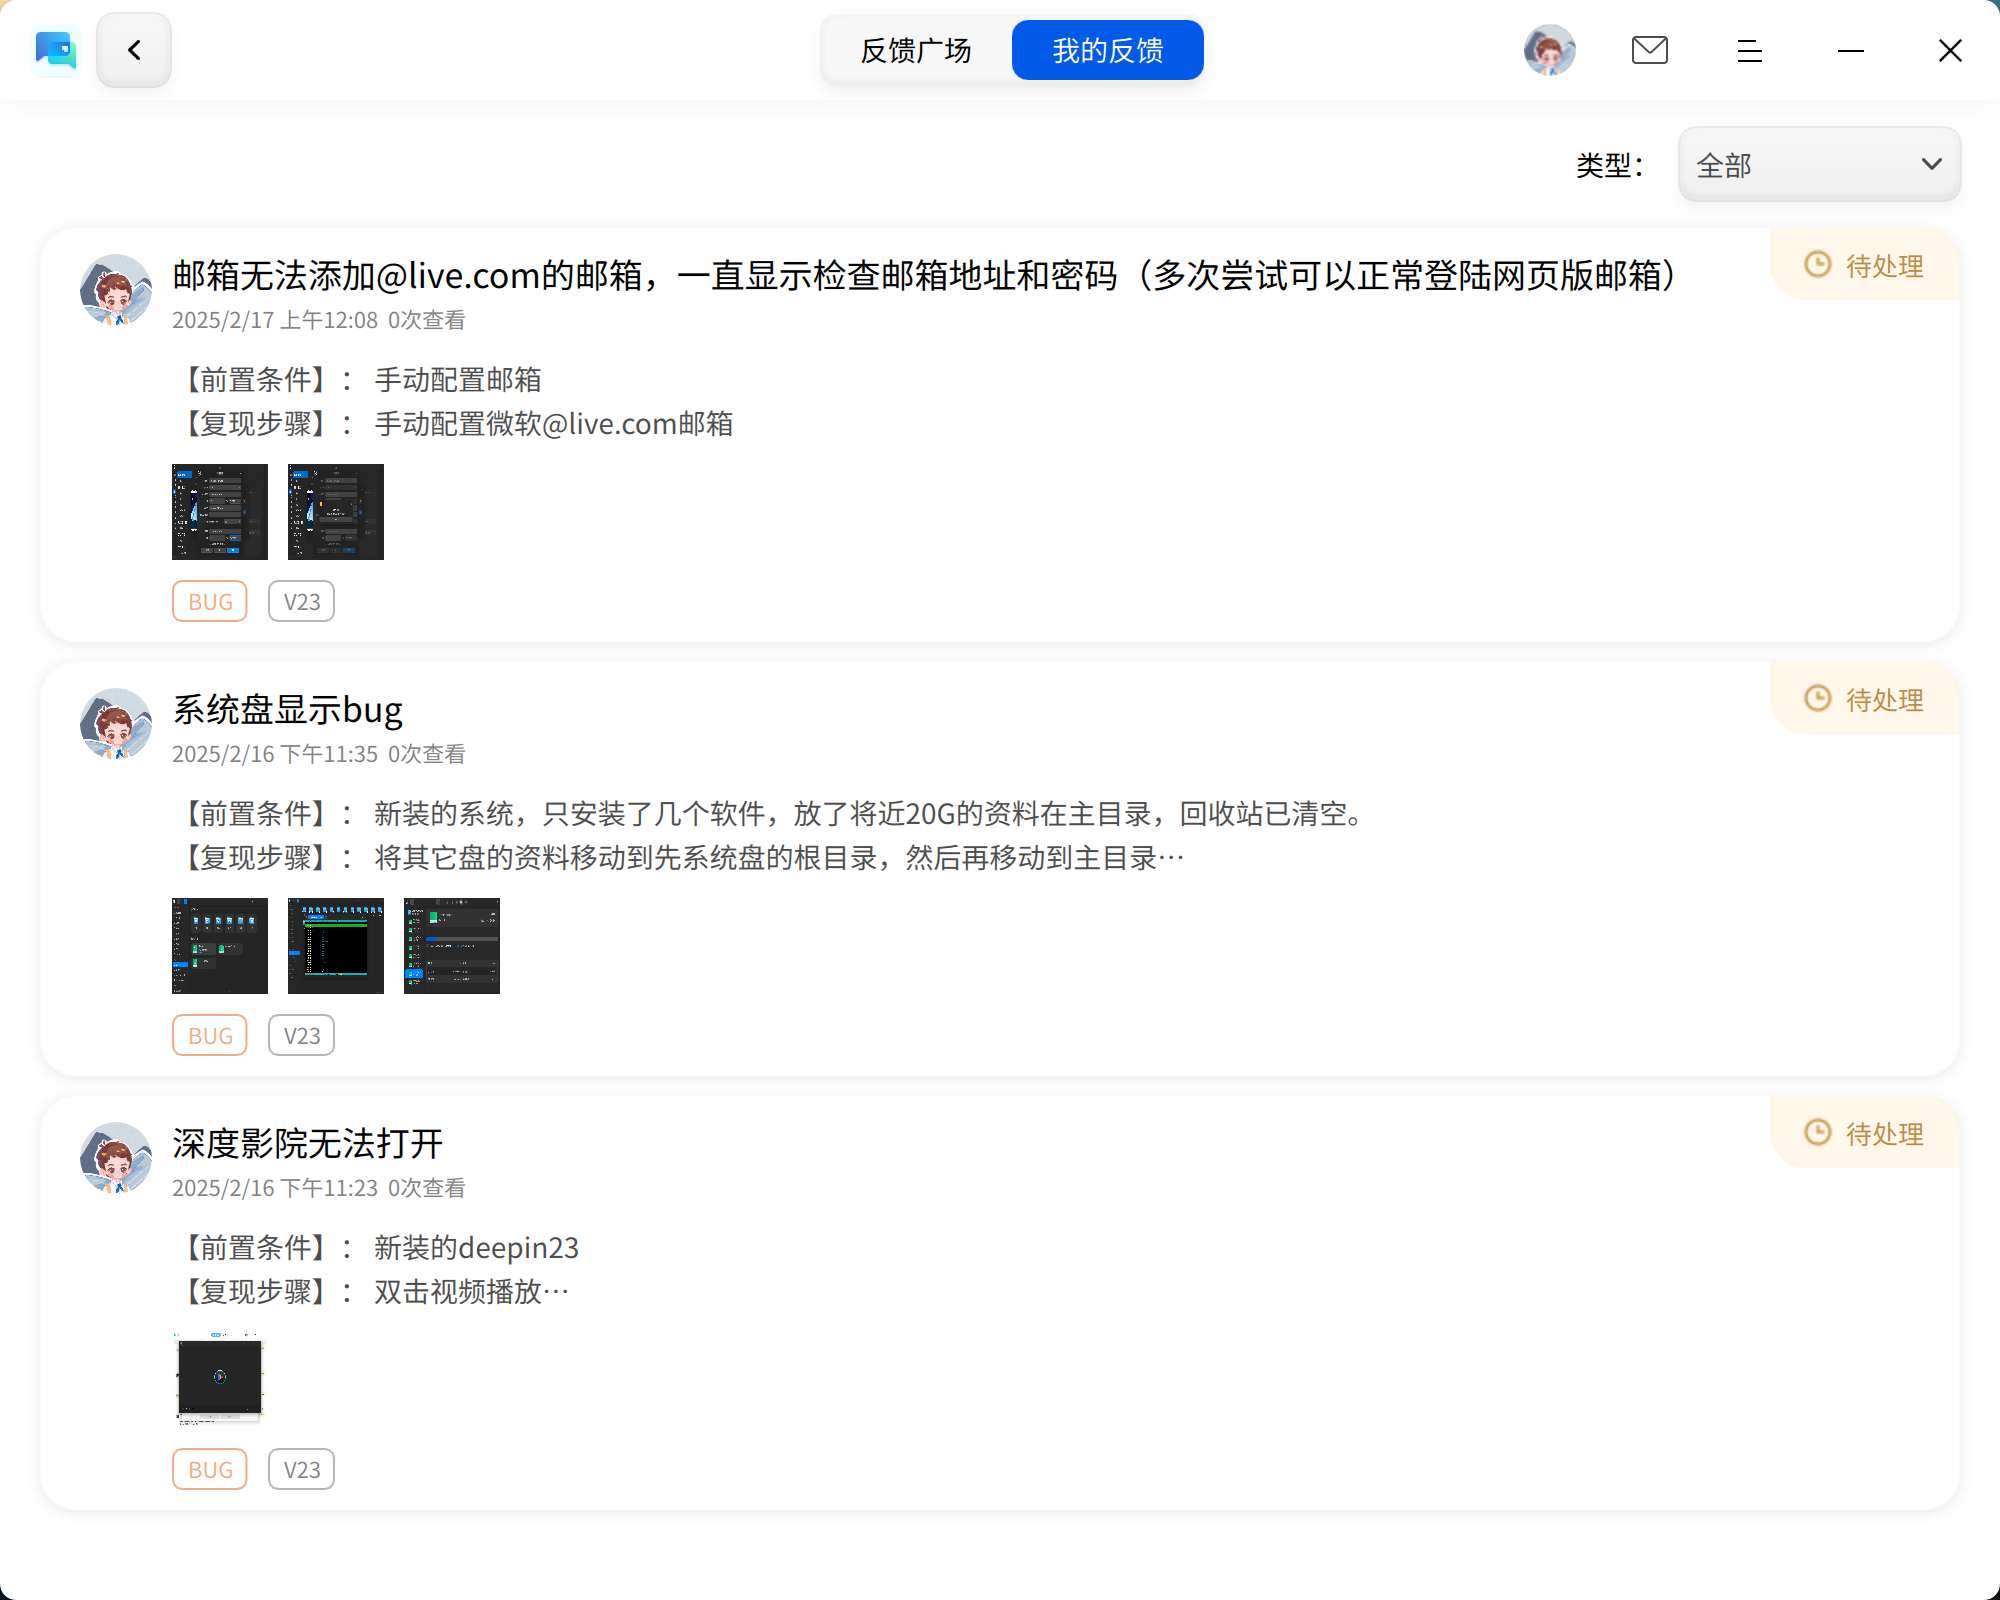Select the 我的反馈 tab
Image resolution: width=2000 pixels, height=1600 pixels.
pos(1107,50)
